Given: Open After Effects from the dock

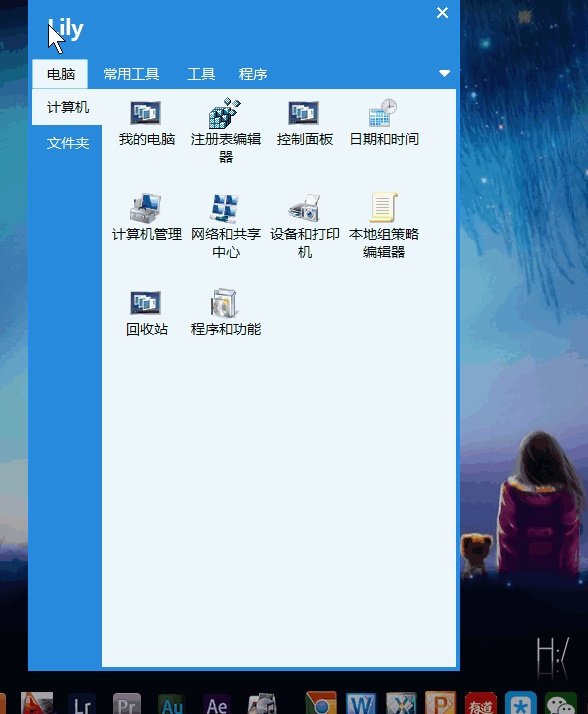Looking at the screenshot, I should pyautogui.click(x=217, y=703).
